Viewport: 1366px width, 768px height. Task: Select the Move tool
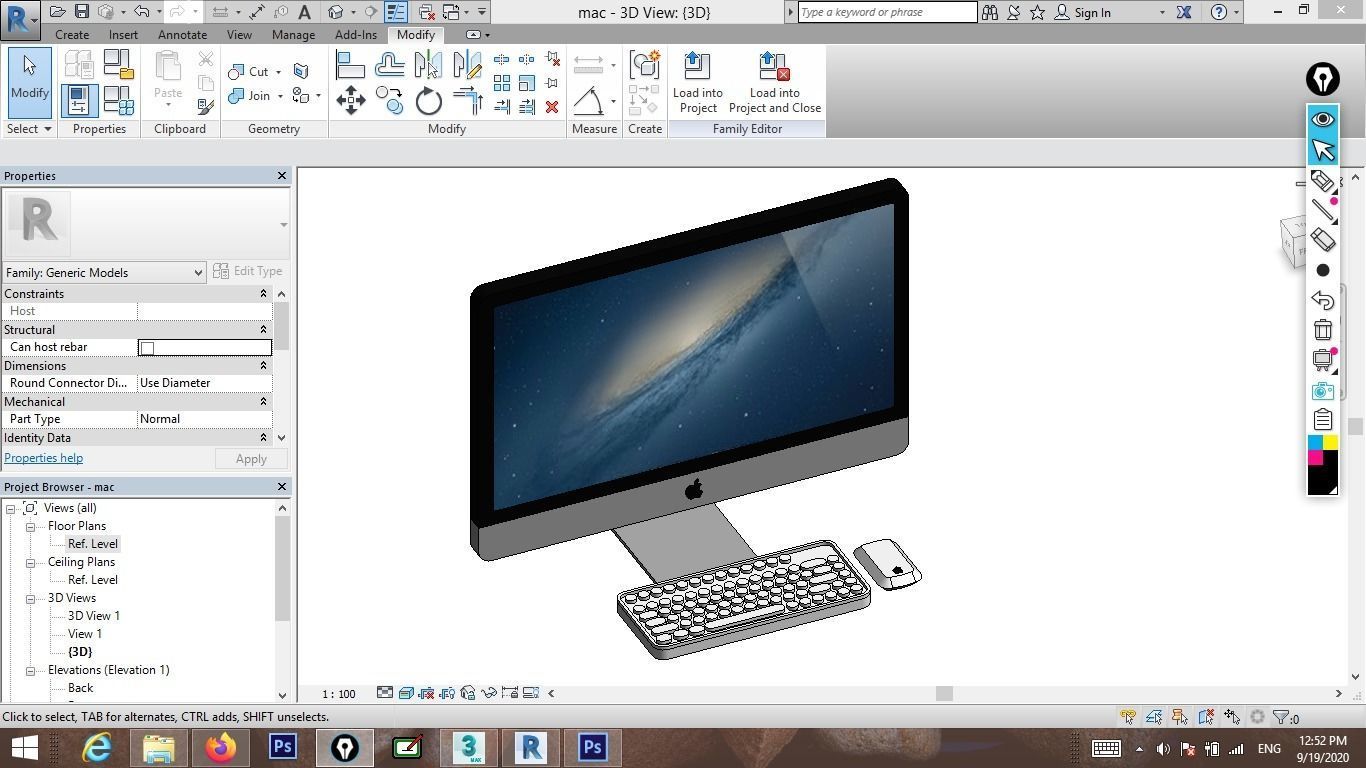pos(351,100)
